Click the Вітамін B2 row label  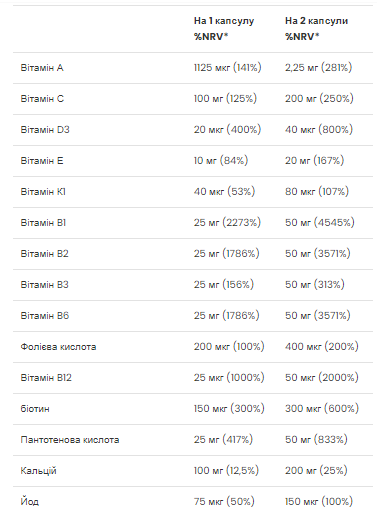[x=44, y=254]
